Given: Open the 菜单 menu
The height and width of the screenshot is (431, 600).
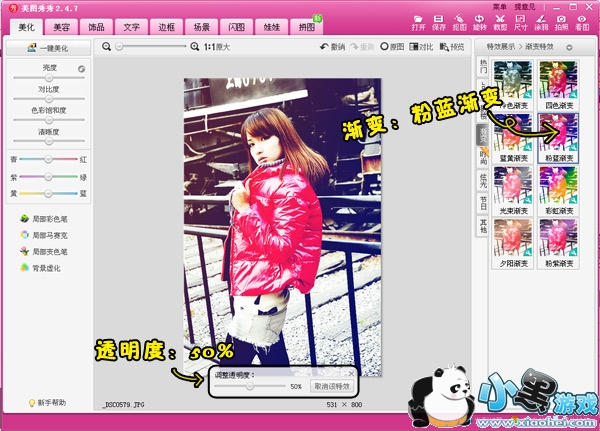Looking at the screenshot, I should 499,7.
